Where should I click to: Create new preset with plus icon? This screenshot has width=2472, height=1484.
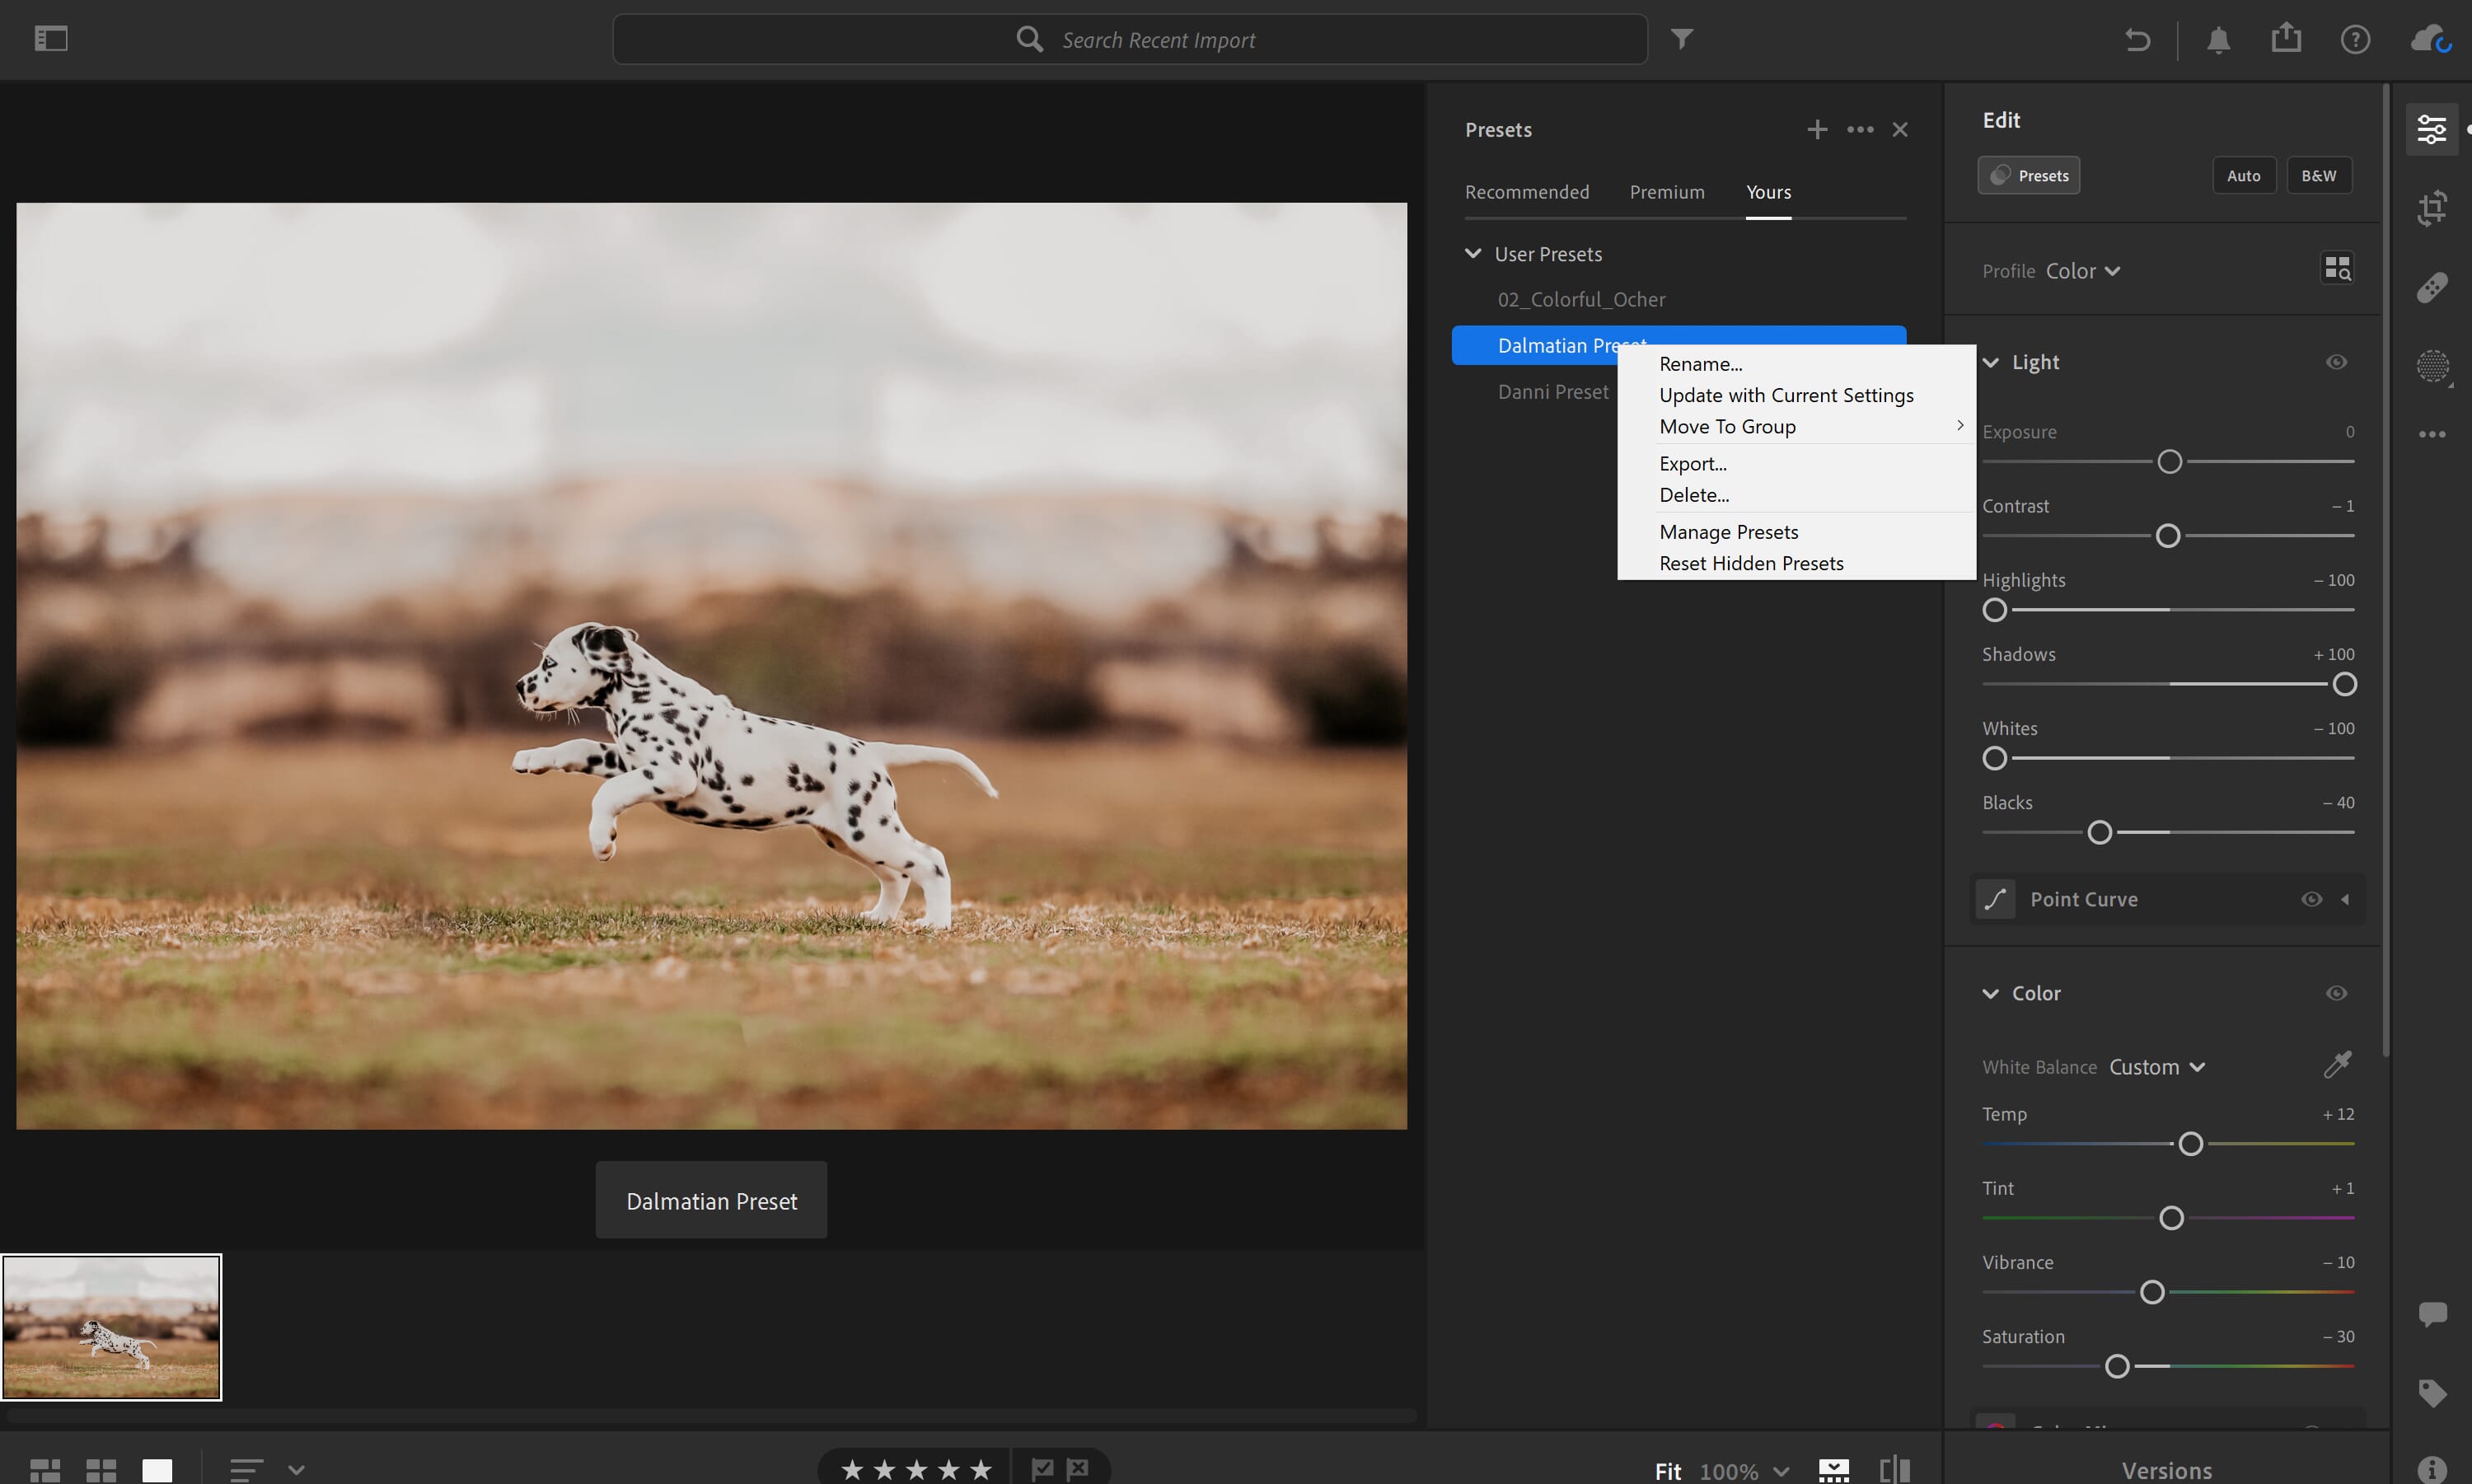tap(1817, 129)
